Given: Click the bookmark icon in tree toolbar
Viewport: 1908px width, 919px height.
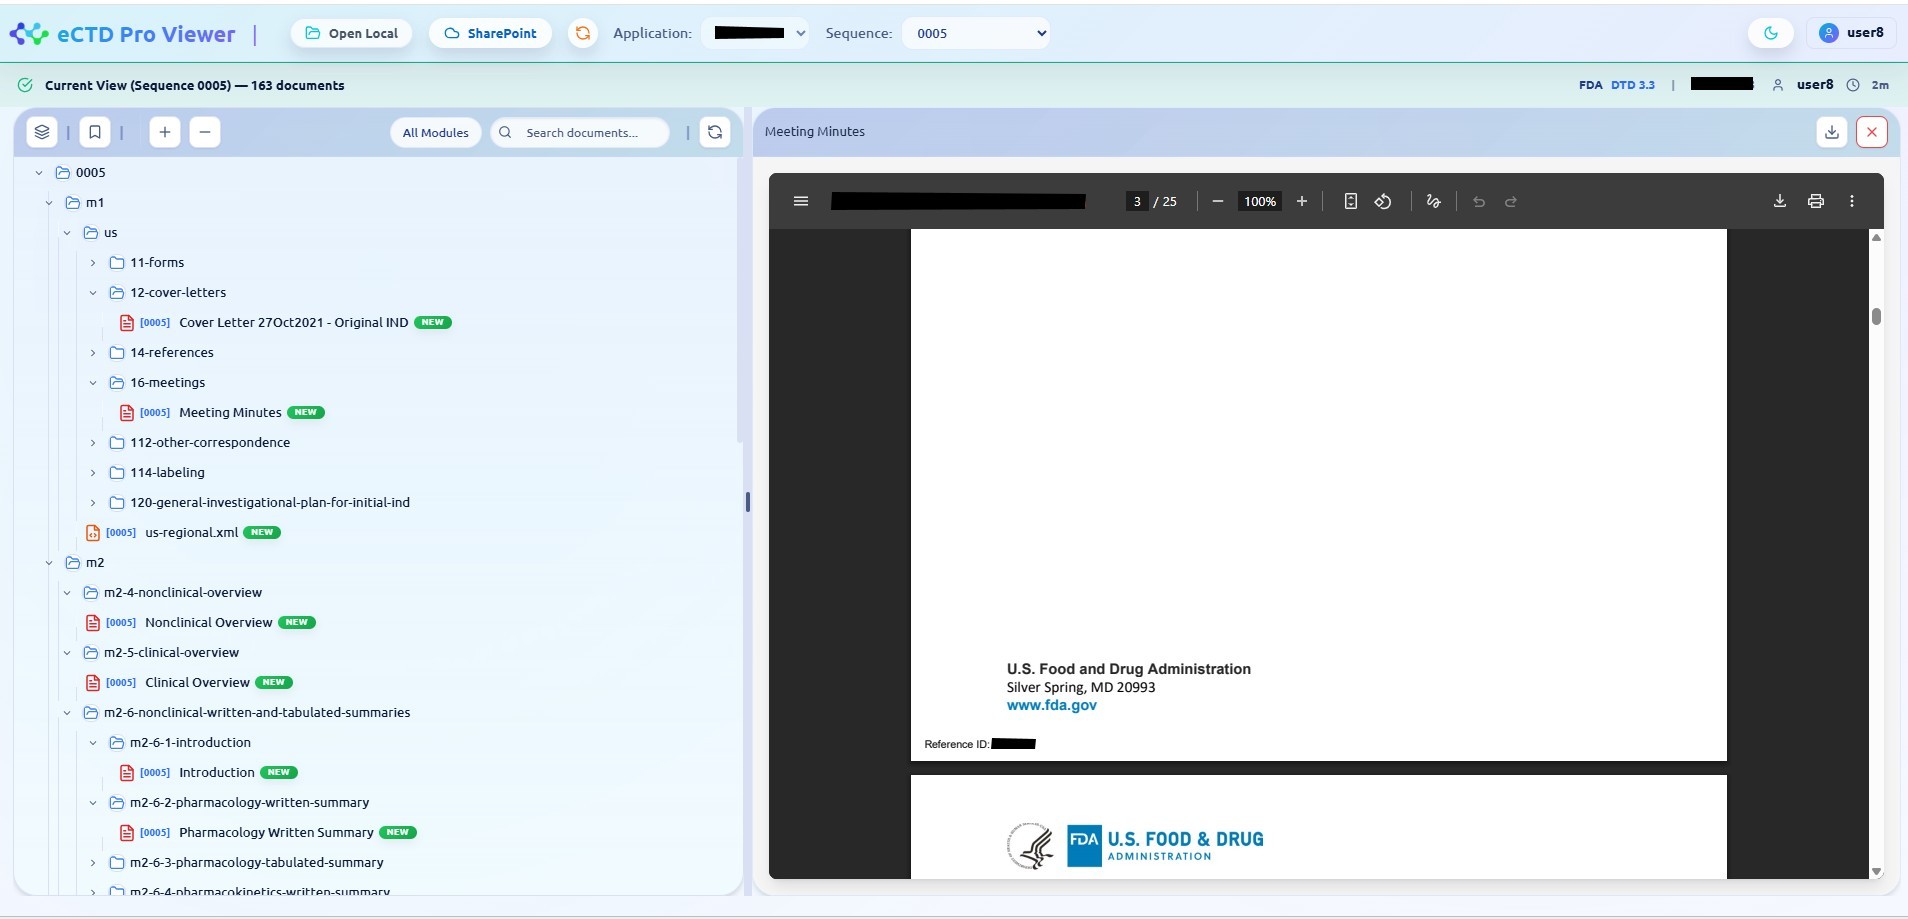Looking at the screenshot, I should [x=95, y=132].
